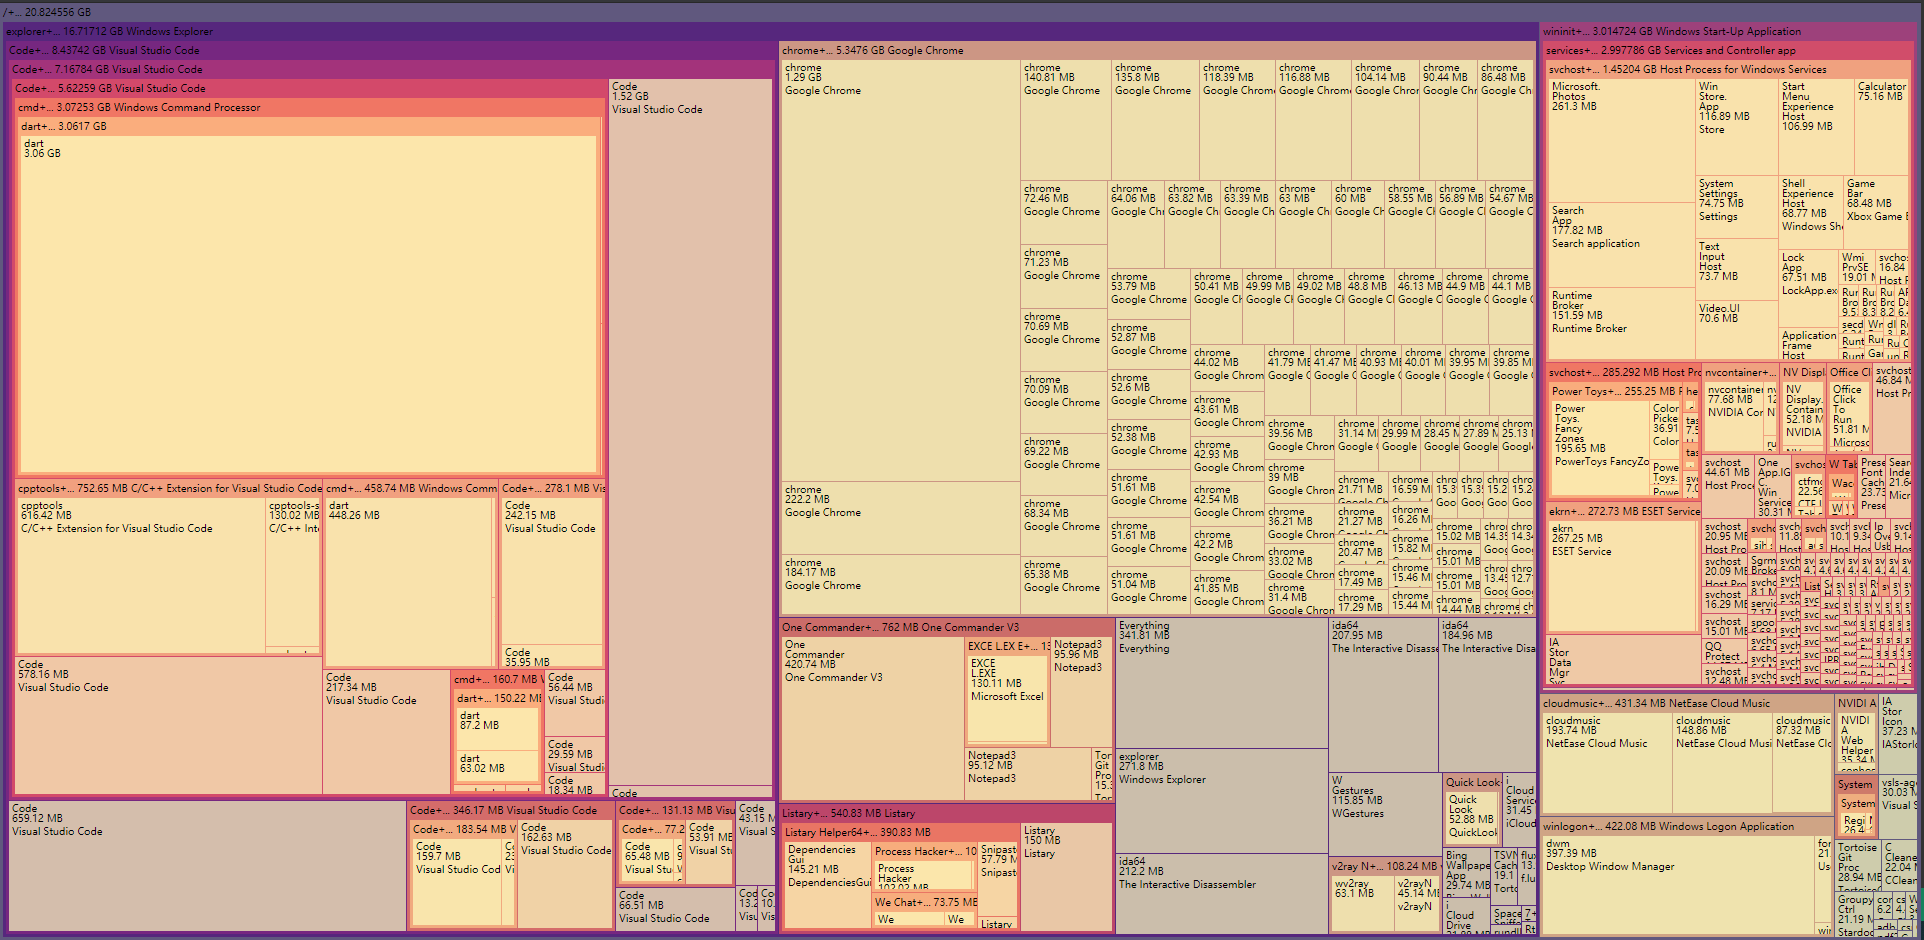Select the Runtime Broker 151.59 MB block
This screenshot has width=1924, height=940.
point(1621,323)
